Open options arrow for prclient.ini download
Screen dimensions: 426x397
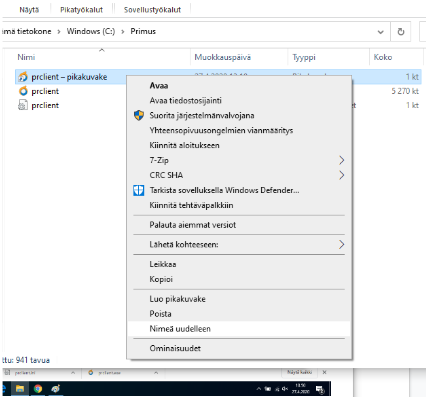(x=73, y=373)
